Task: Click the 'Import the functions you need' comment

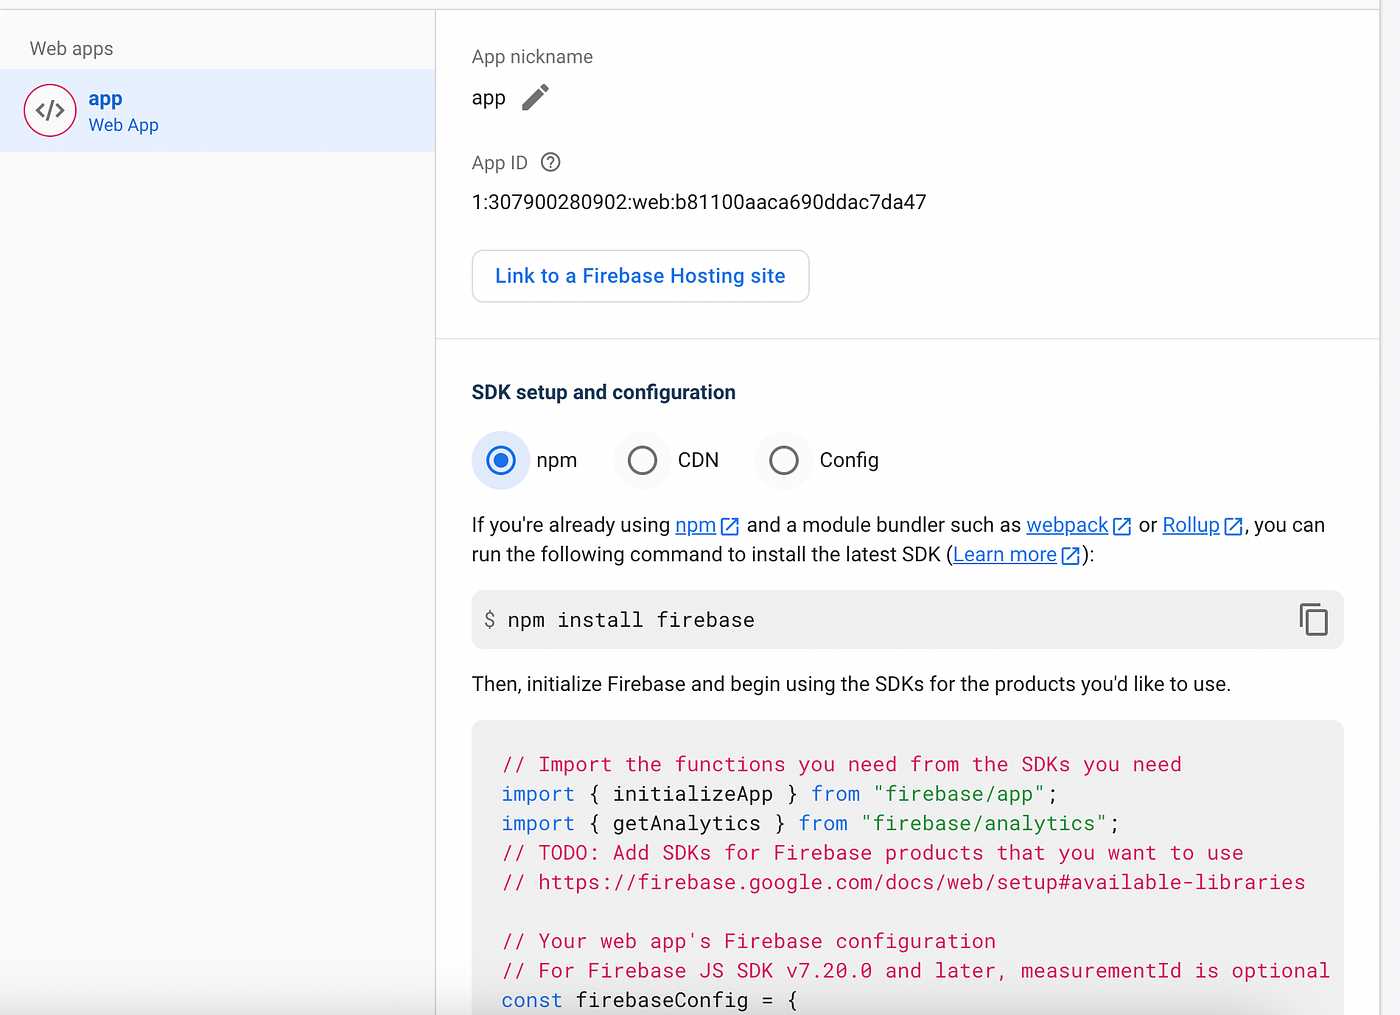Action: [x=841, y=764]
